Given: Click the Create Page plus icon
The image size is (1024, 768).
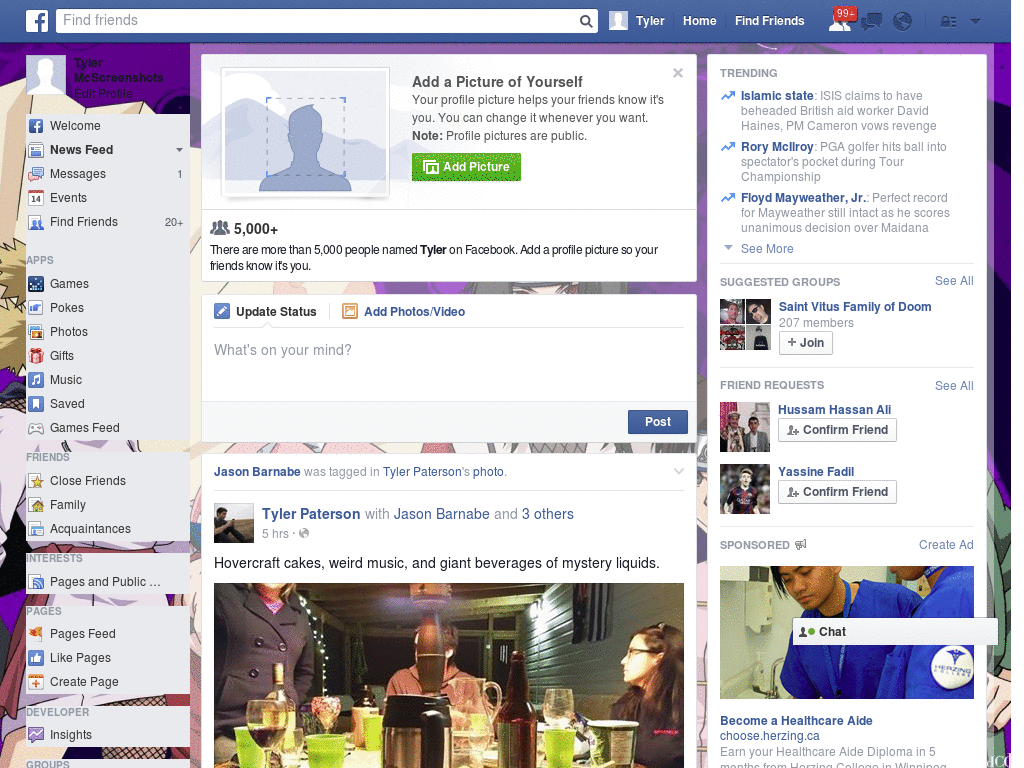Looking at the screenshot, I should [36, 682].
